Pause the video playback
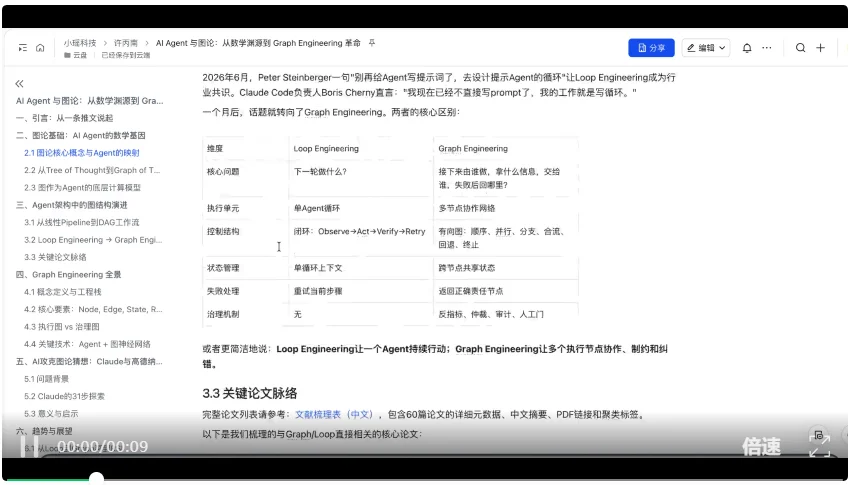Screen dimensions: 850x485 [x=29, y=446]
